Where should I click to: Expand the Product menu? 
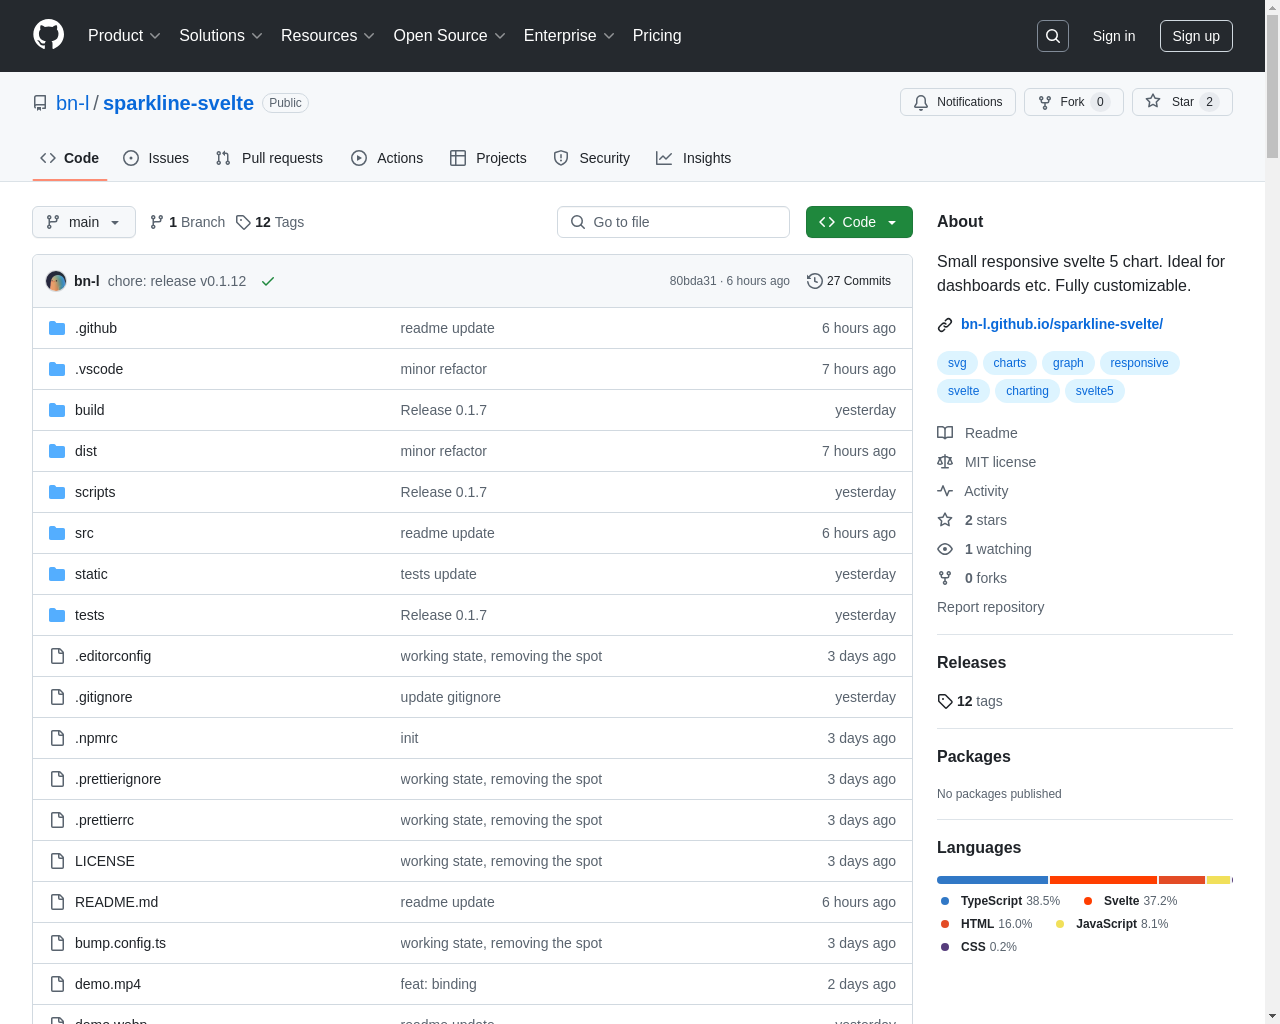click(124, 36)
